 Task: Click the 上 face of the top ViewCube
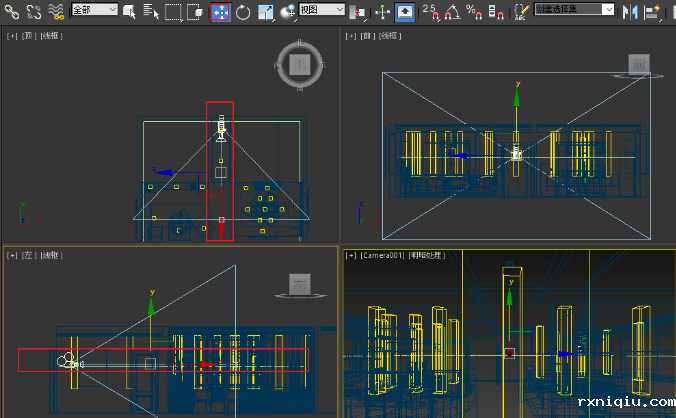point(300,65)
